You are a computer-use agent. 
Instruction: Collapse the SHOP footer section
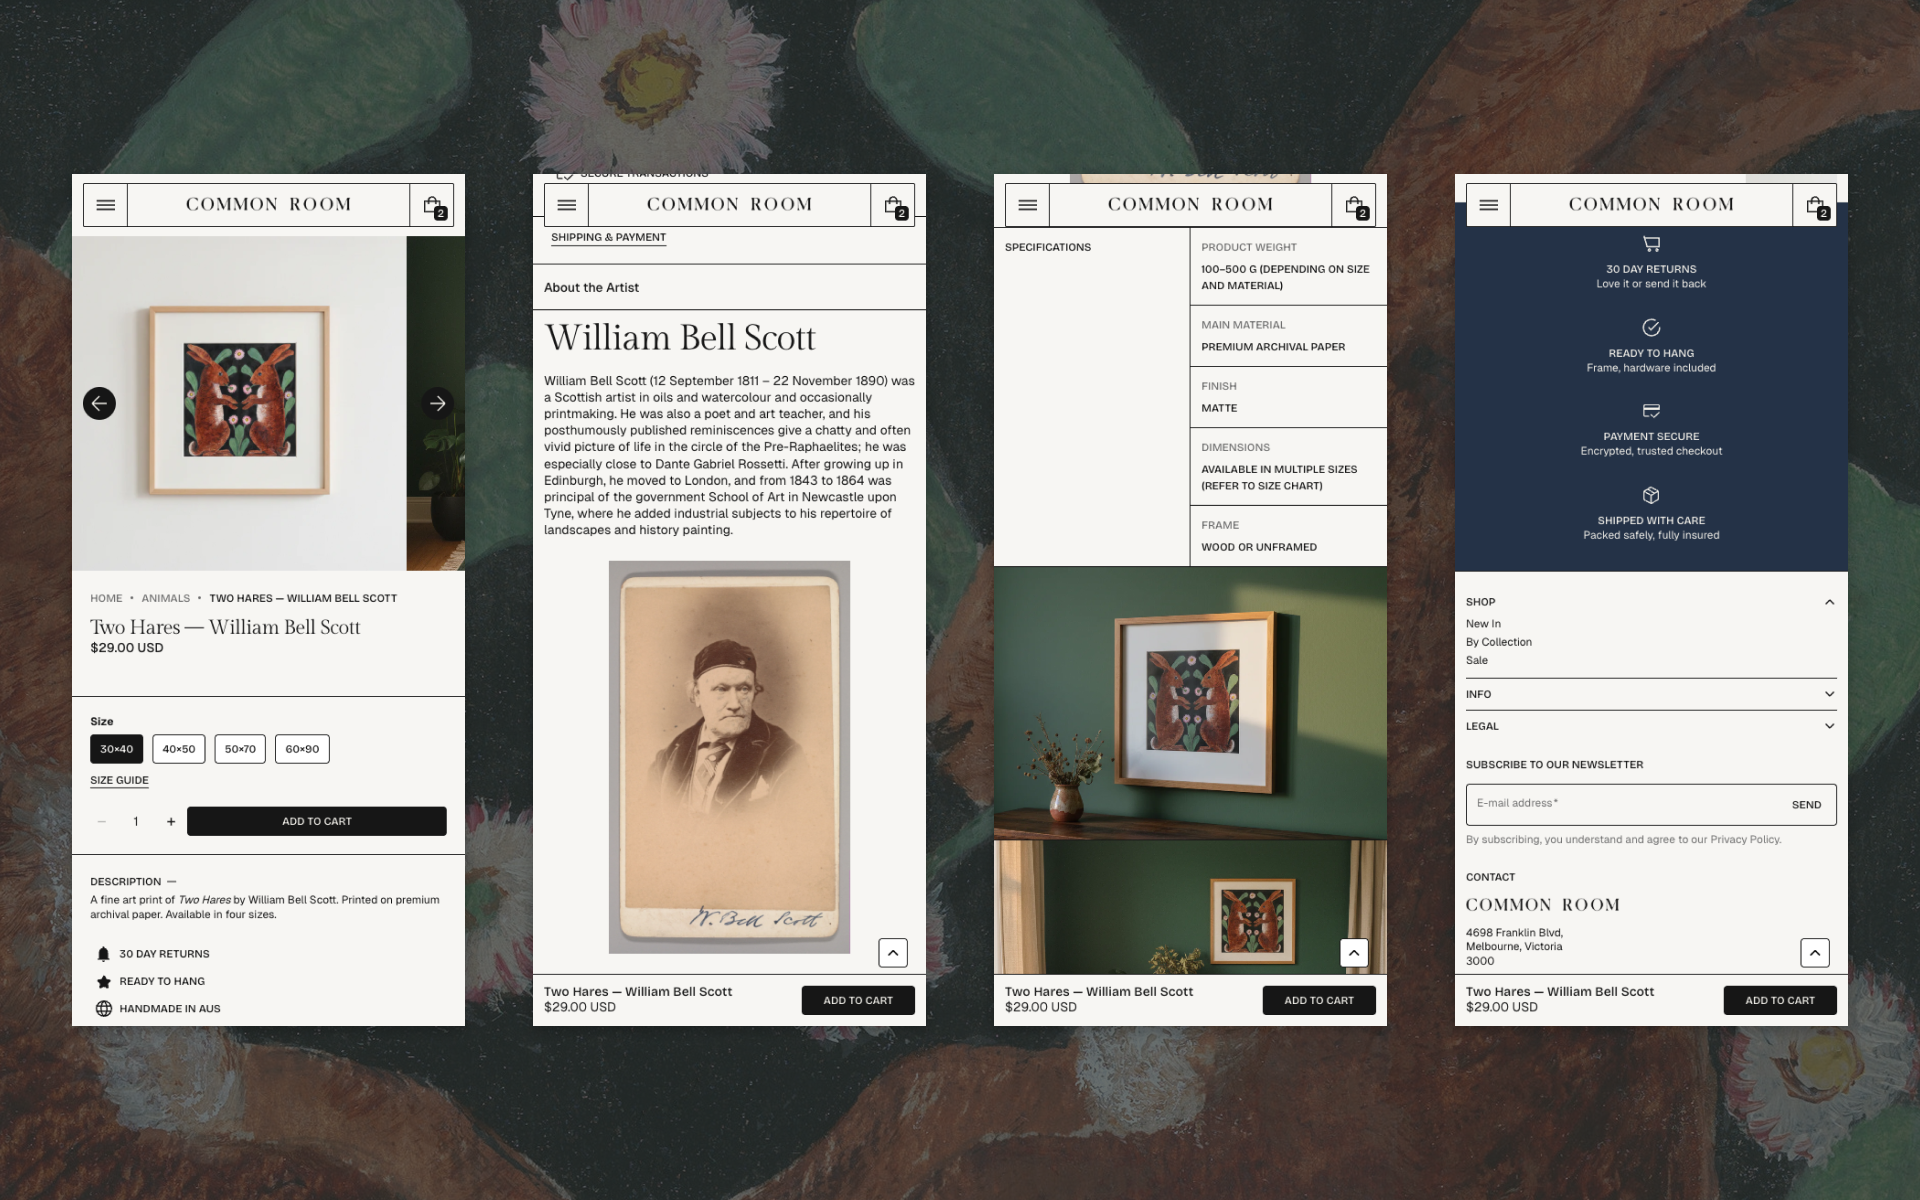click(1829, 602)
